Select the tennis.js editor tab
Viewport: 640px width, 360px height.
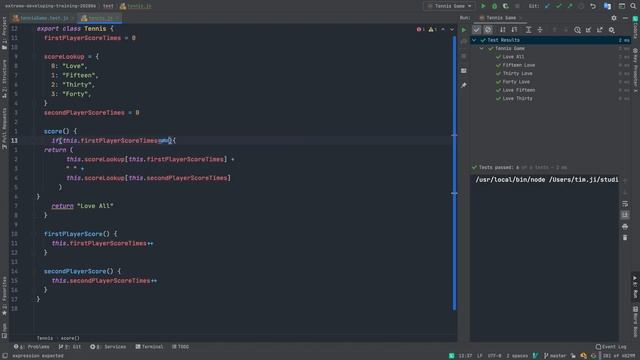click(x=100, y=18)
